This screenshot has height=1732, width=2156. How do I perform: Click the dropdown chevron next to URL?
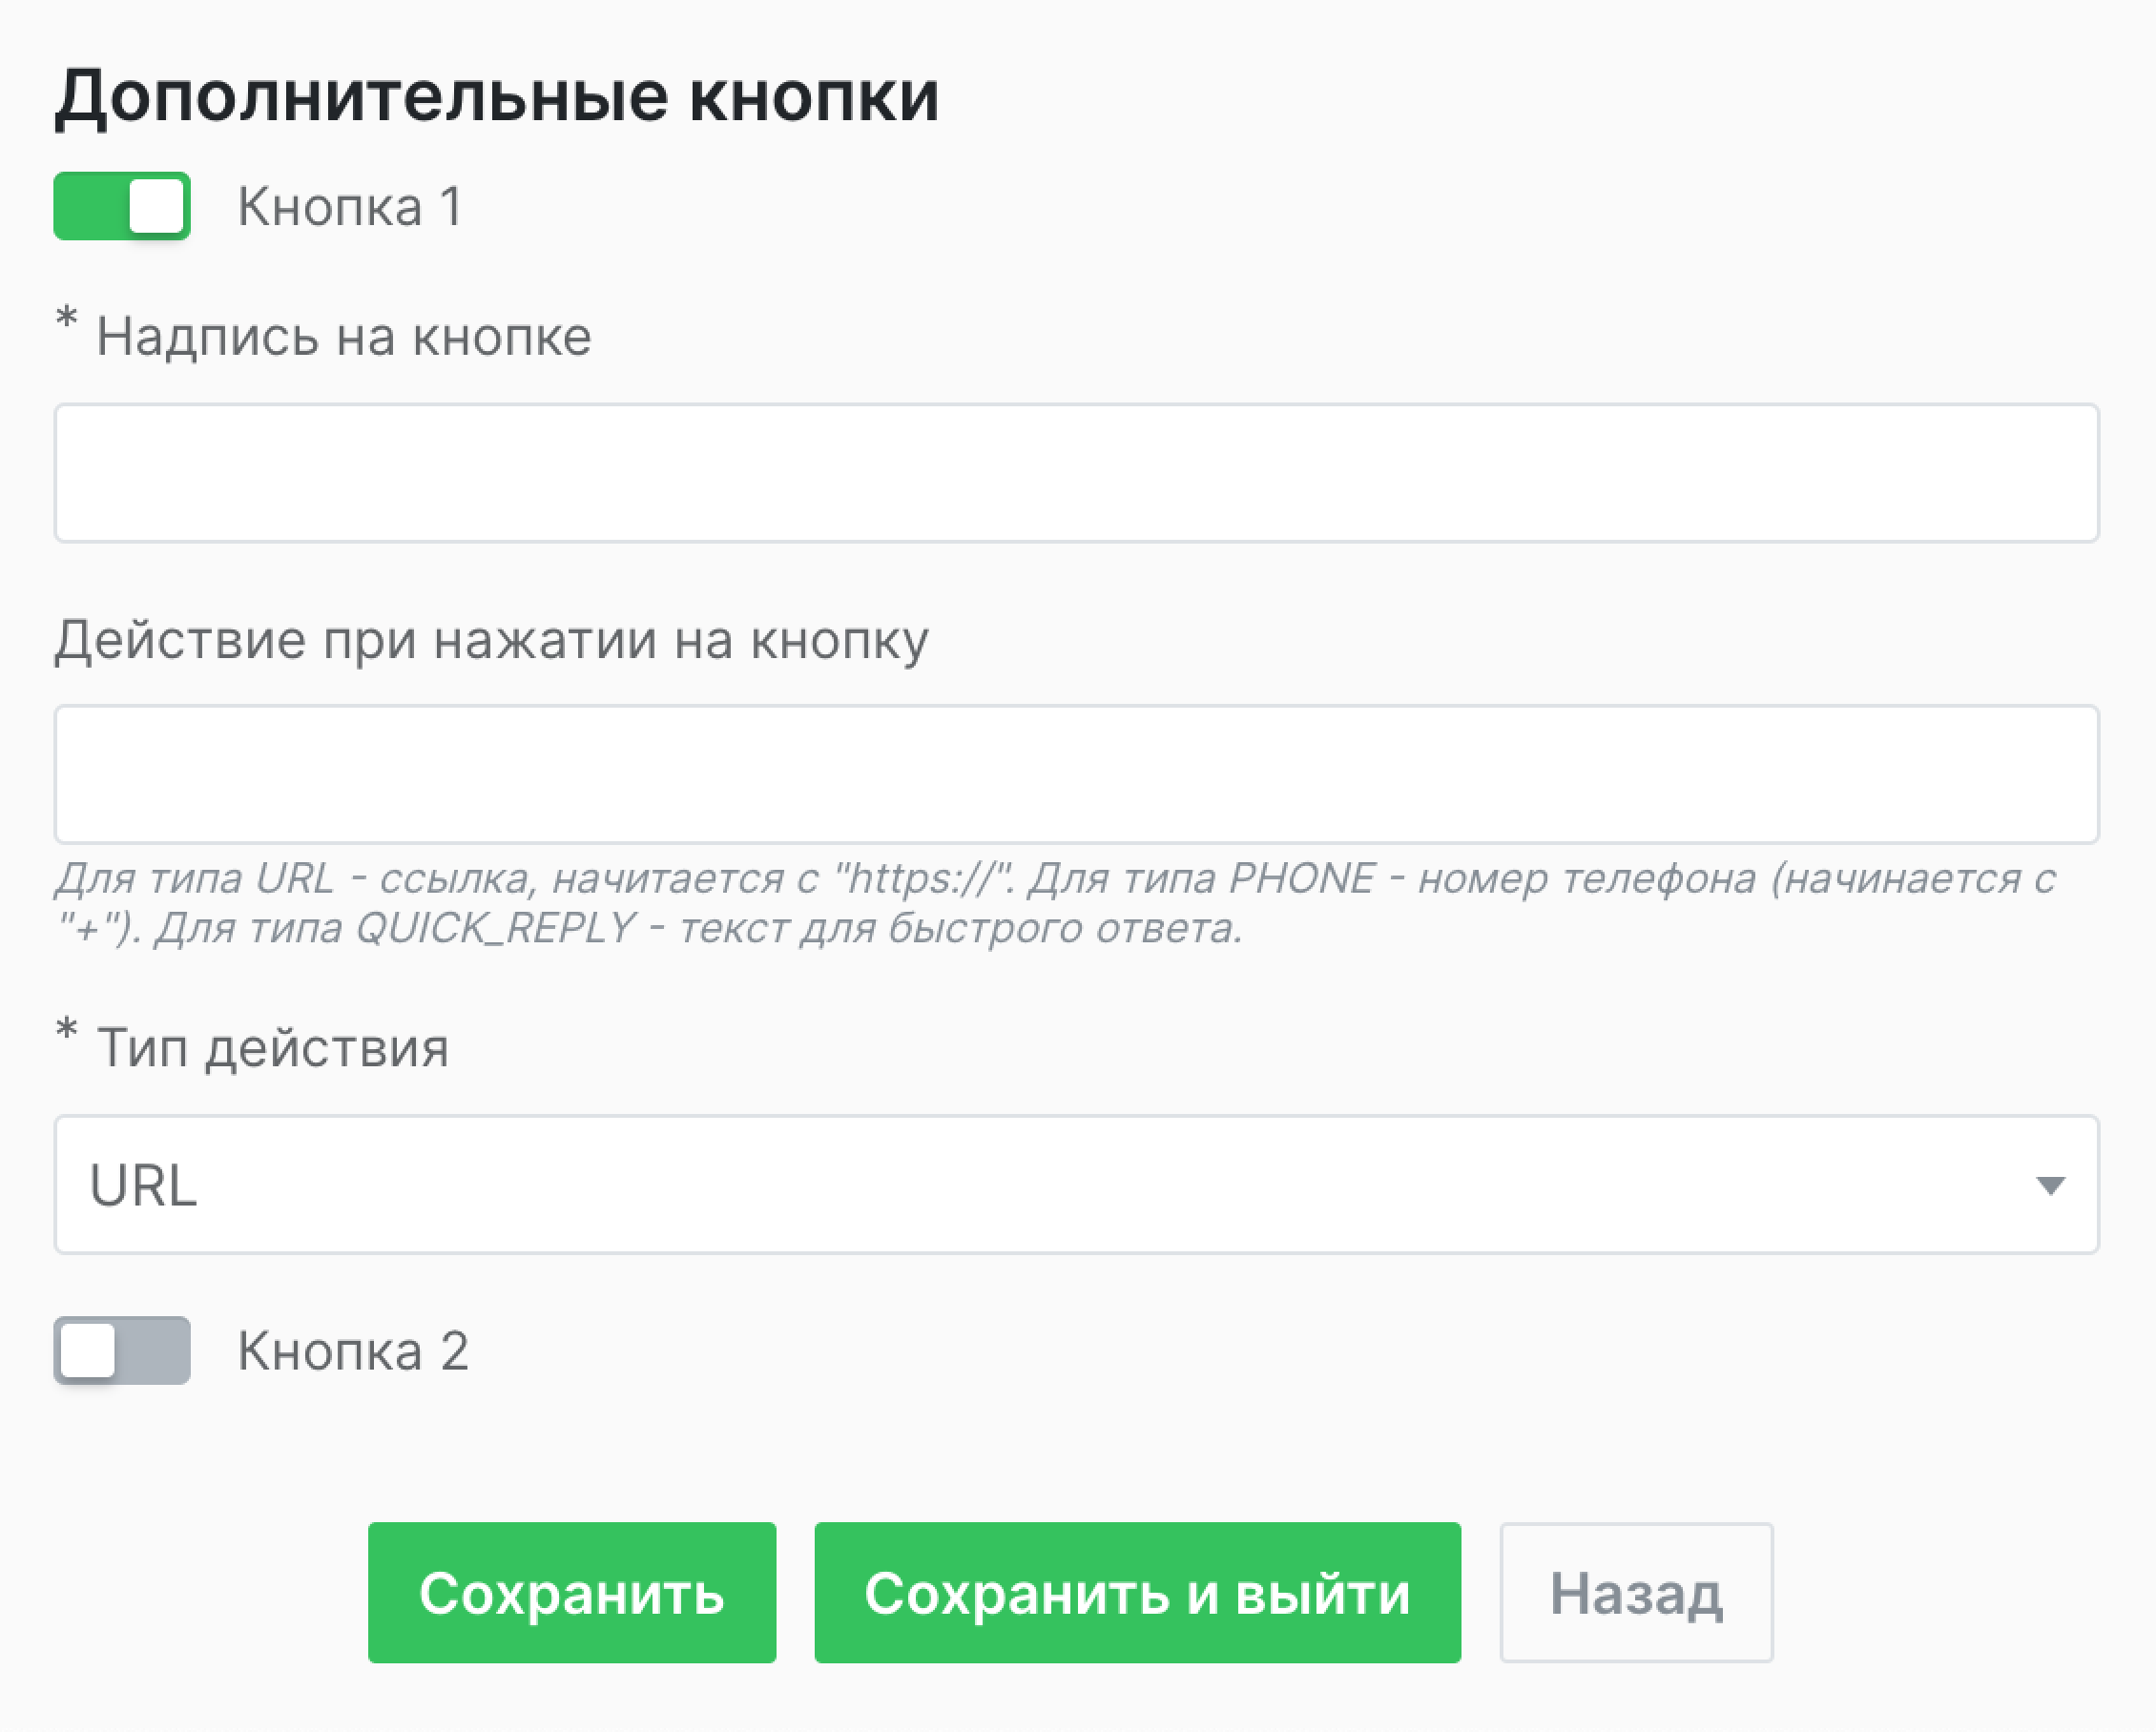pos(2051,1186)
